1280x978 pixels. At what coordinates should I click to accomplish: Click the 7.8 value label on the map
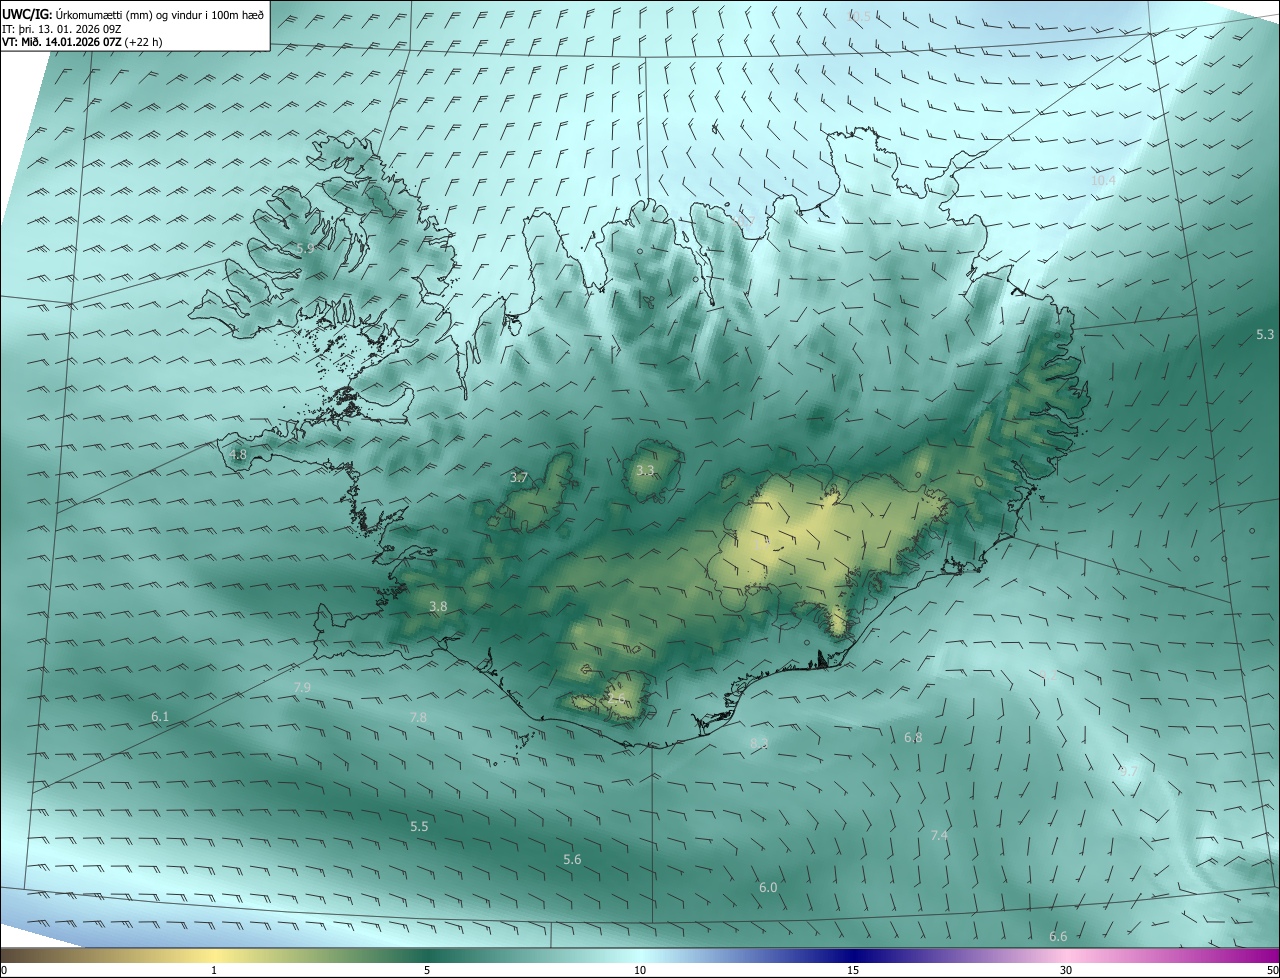[x=418, y=717]
